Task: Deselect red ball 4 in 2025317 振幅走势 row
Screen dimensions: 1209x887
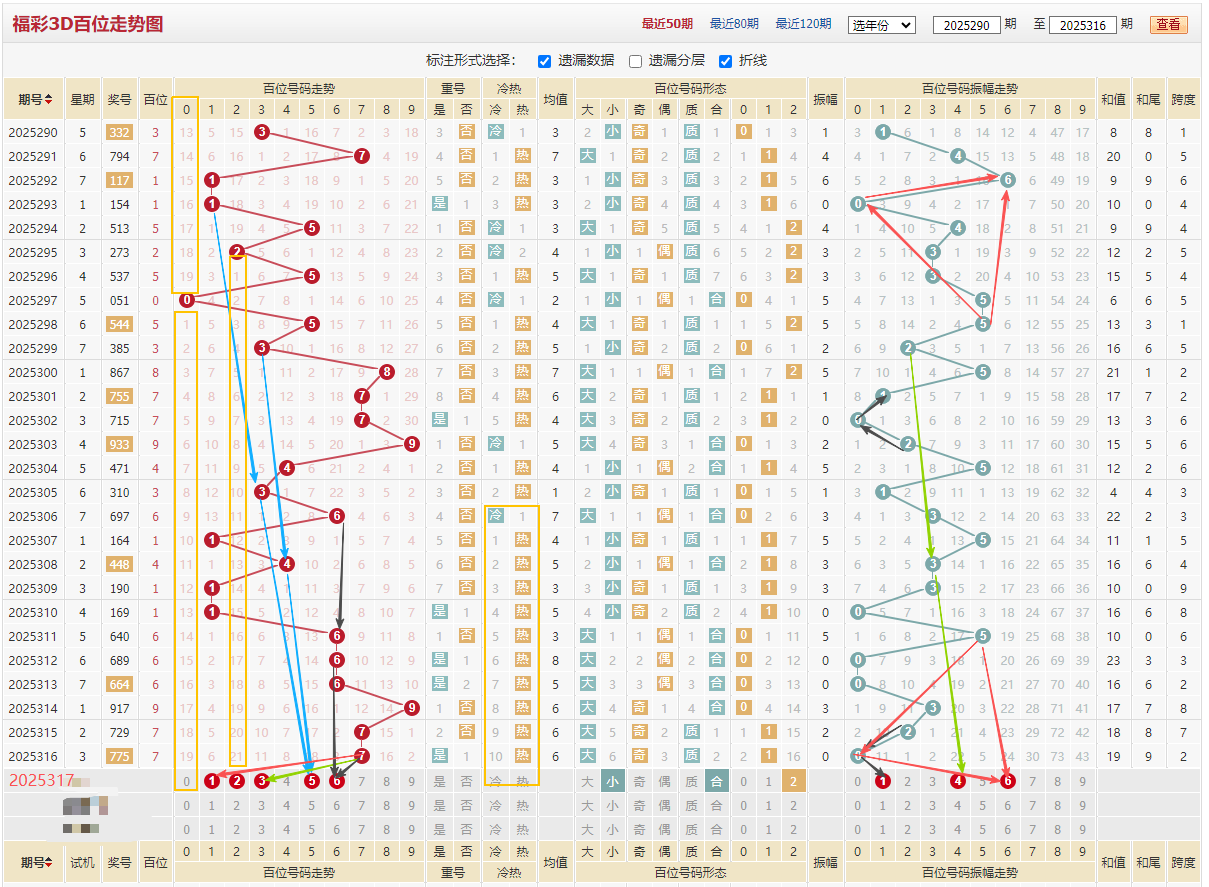Action: point(958,781)
